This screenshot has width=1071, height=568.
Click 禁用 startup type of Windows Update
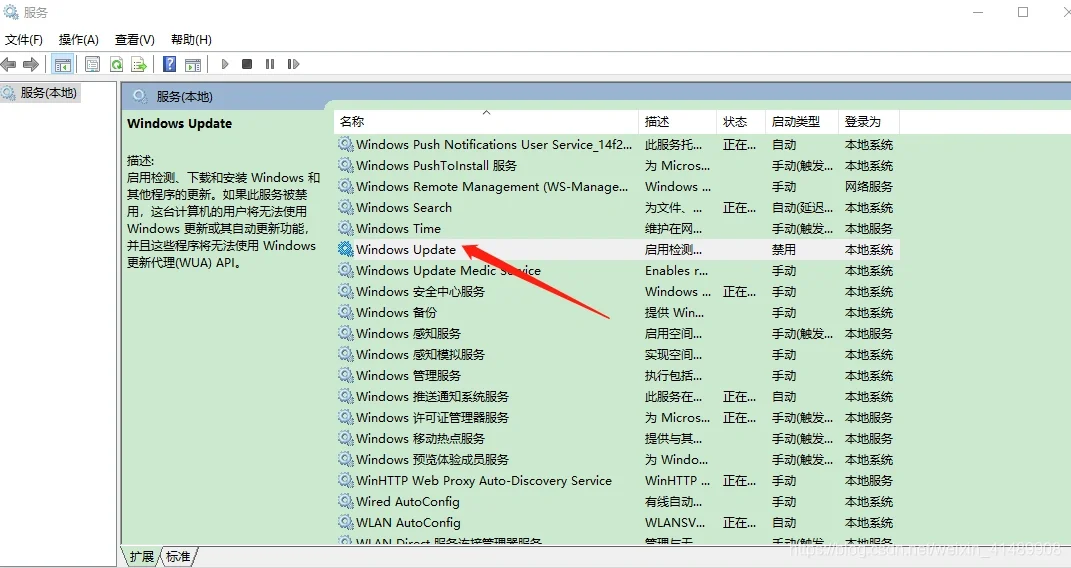[784, 250]
